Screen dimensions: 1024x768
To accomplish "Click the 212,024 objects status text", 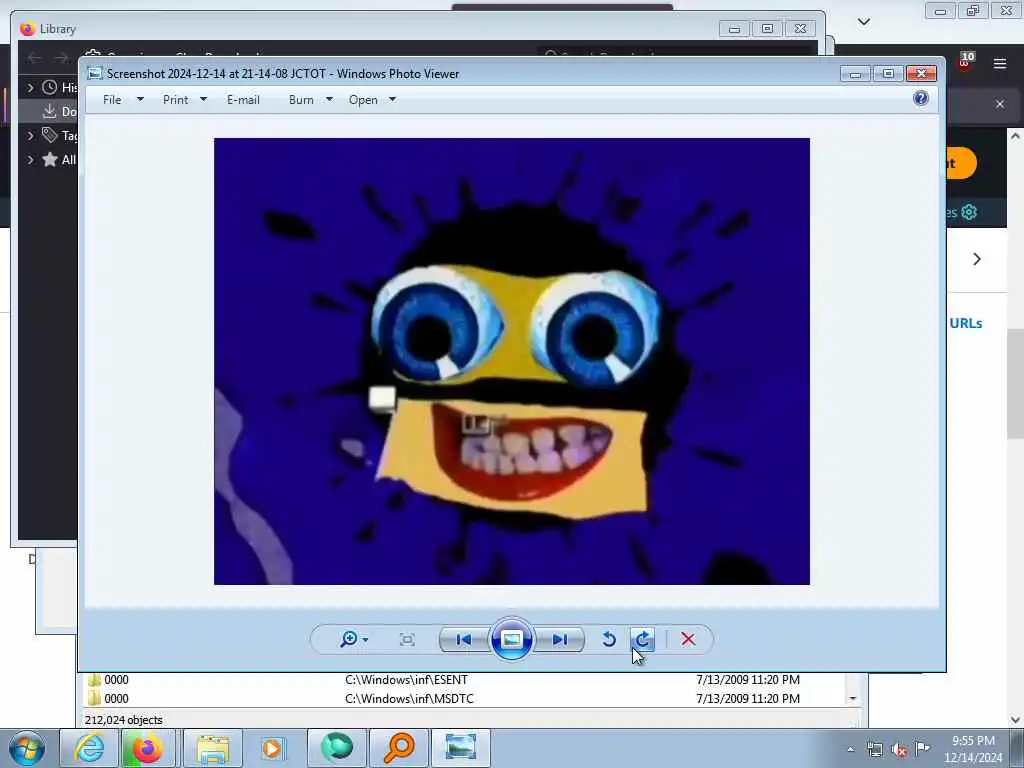I will tap(123, 720).
